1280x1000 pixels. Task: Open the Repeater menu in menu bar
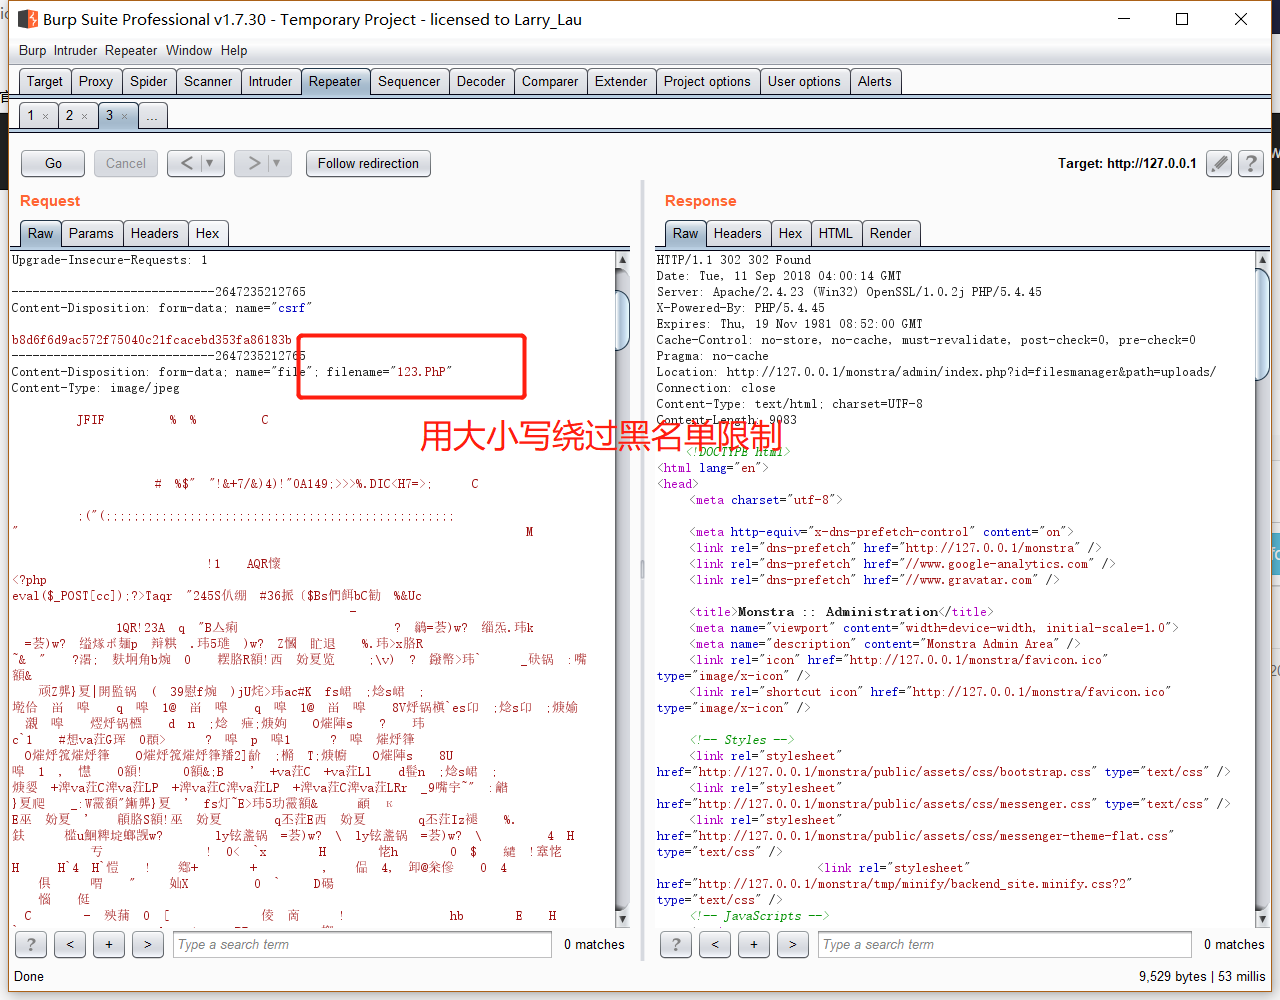pos(131,51)
